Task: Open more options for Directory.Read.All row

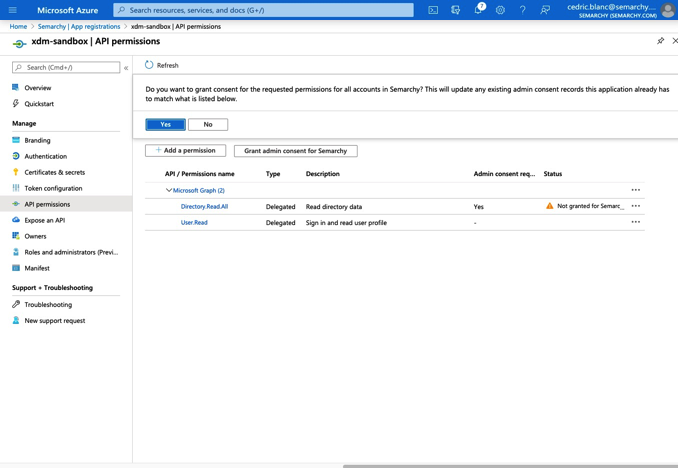Action: 635,206
